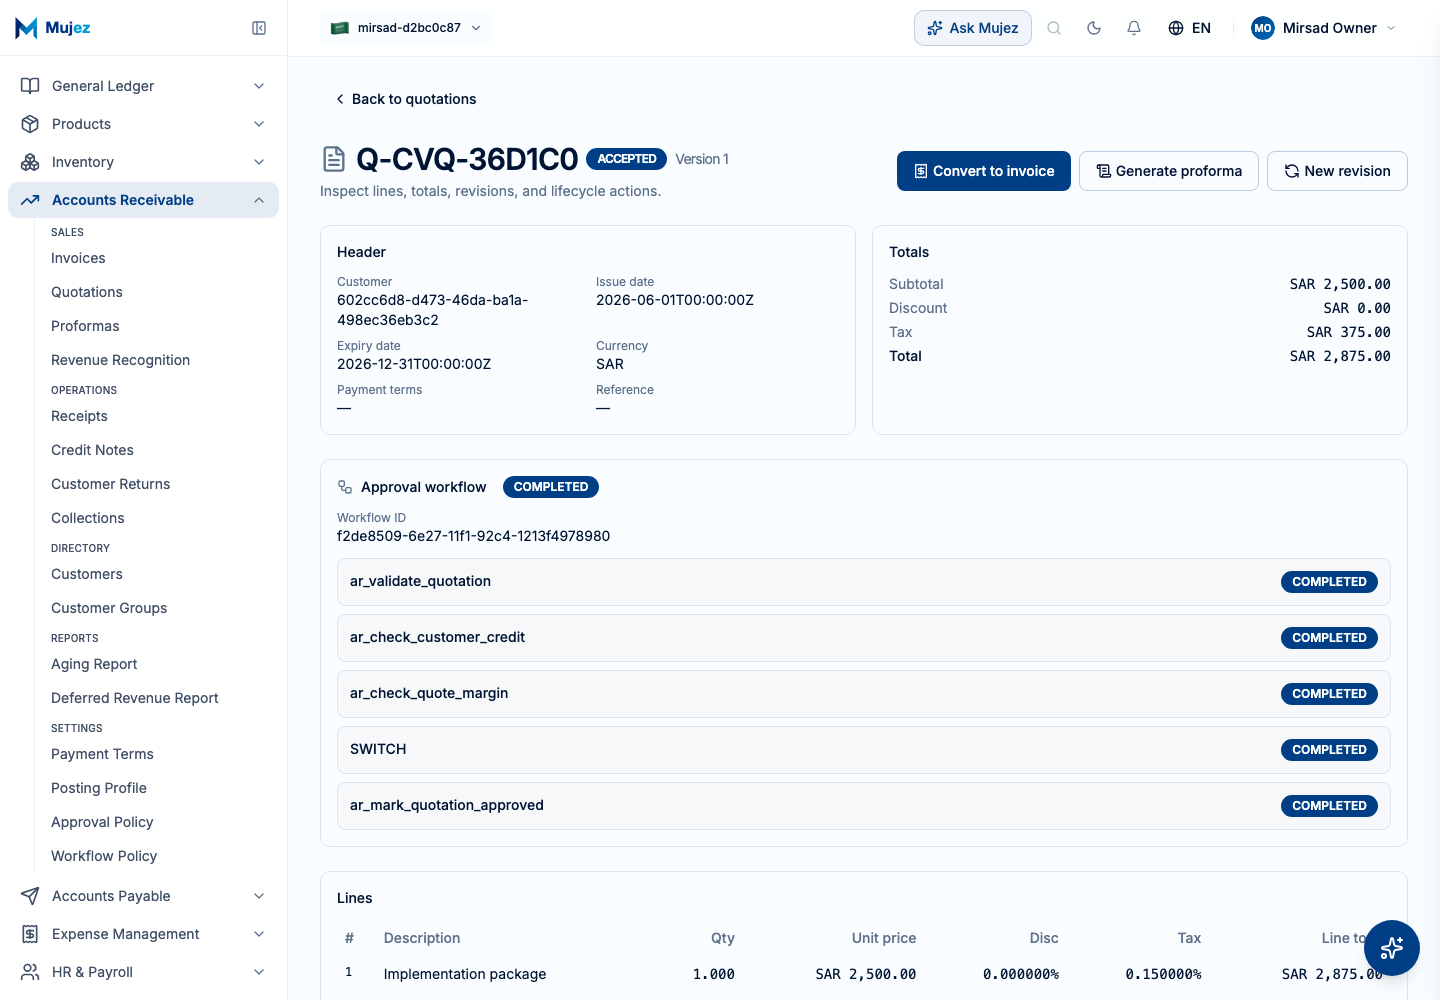Click the ar_check_quote_margin workflow step
The height and width of the screenshot is (1000, 1440).
pyautogui.click(x=864, y=694)
